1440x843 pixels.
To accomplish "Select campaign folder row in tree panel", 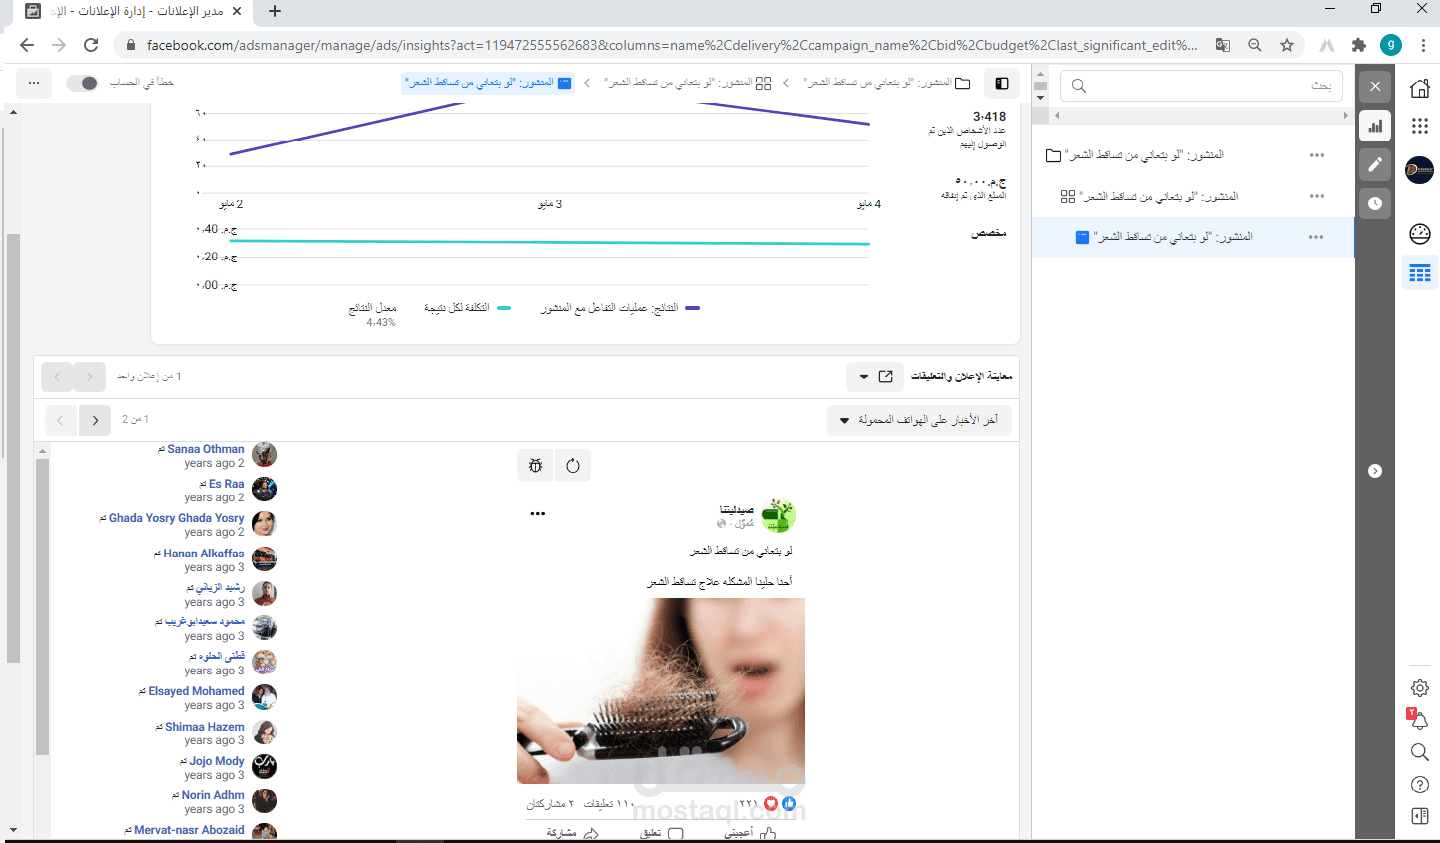I will 1193,155.
